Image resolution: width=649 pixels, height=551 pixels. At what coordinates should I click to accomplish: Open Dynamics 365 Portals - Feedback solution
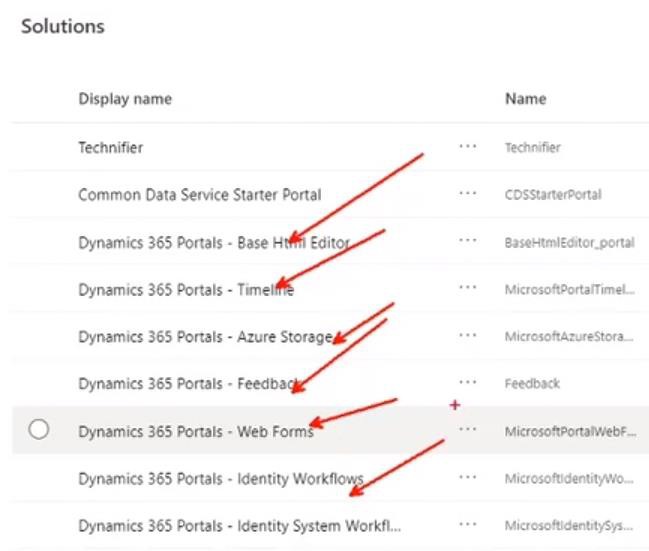click(x=189, y=384)
